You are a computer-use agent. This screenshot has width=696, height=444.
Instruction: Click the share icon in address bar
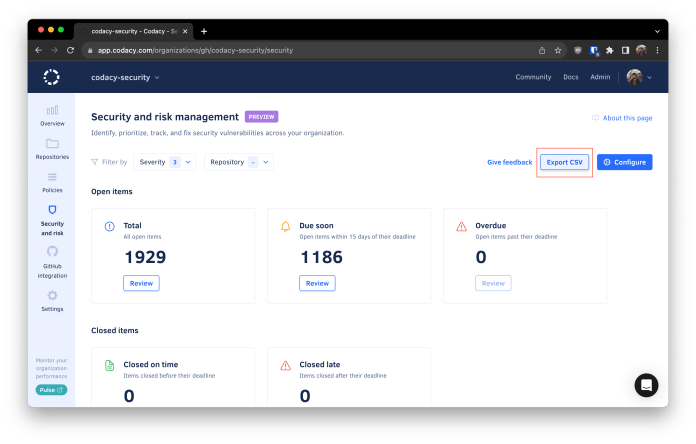542,50
